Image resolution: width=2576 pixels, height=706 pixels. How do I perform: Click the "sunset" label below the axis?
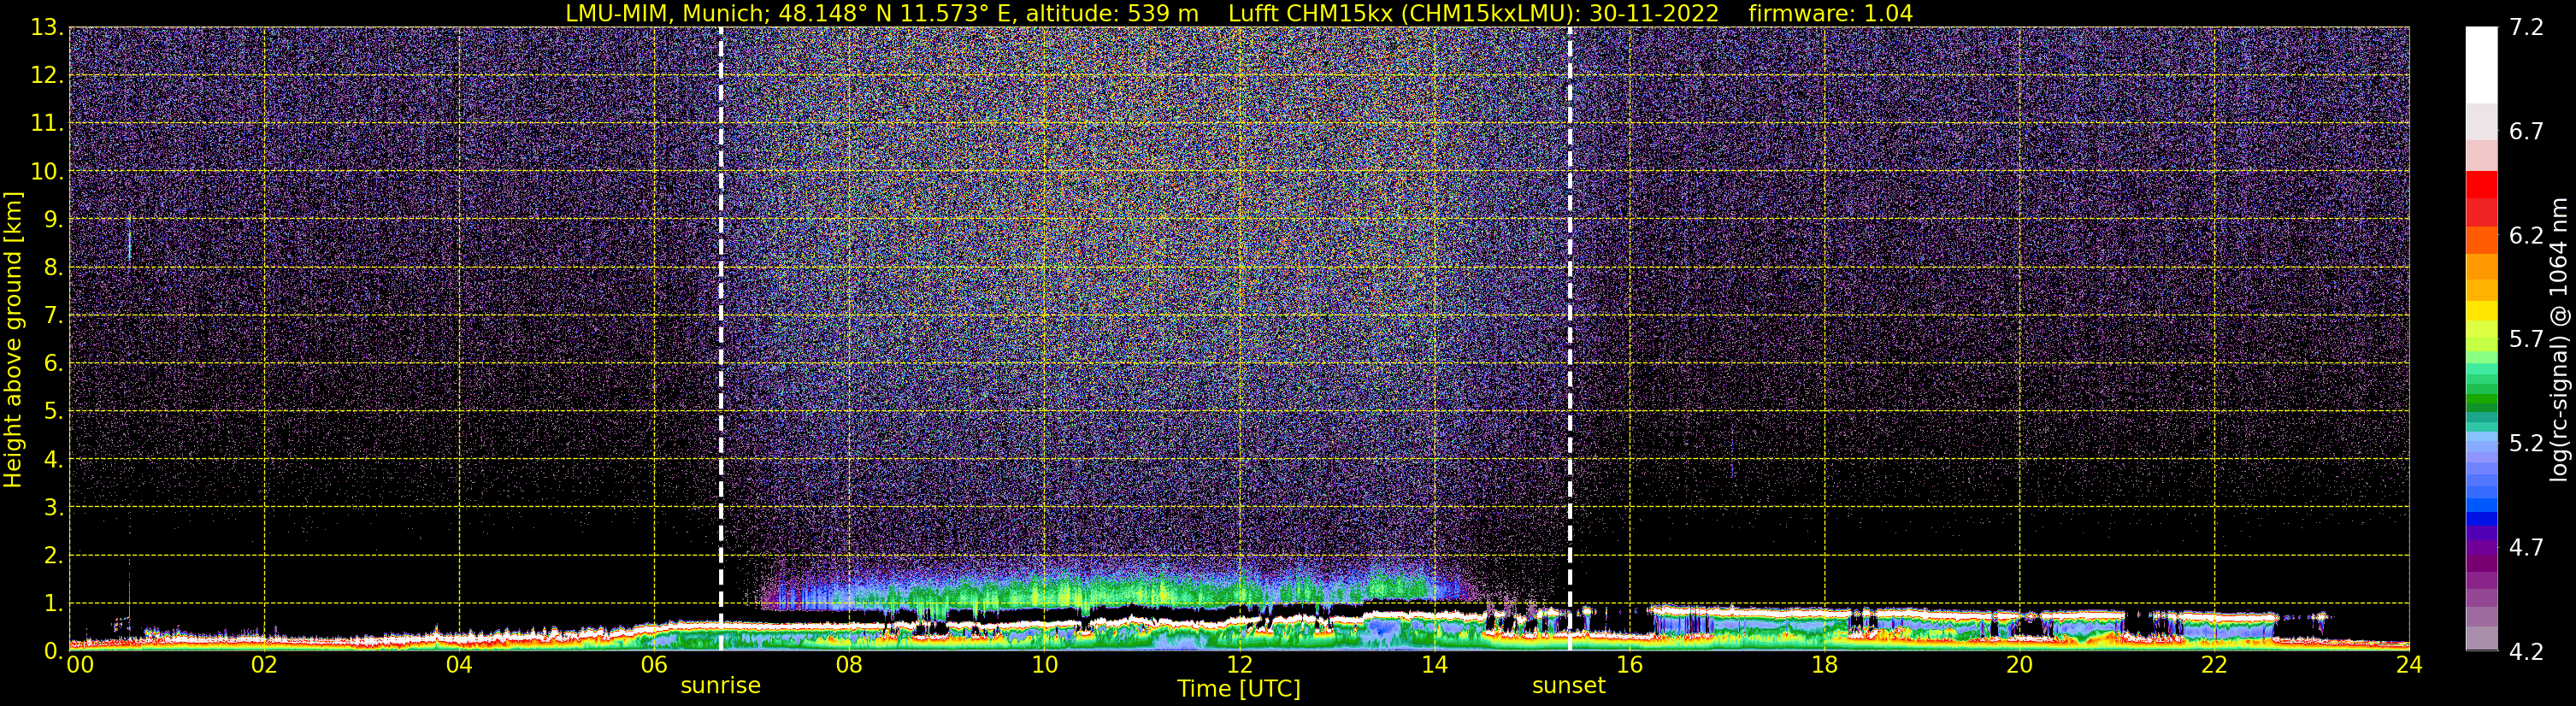(1569, 686)
